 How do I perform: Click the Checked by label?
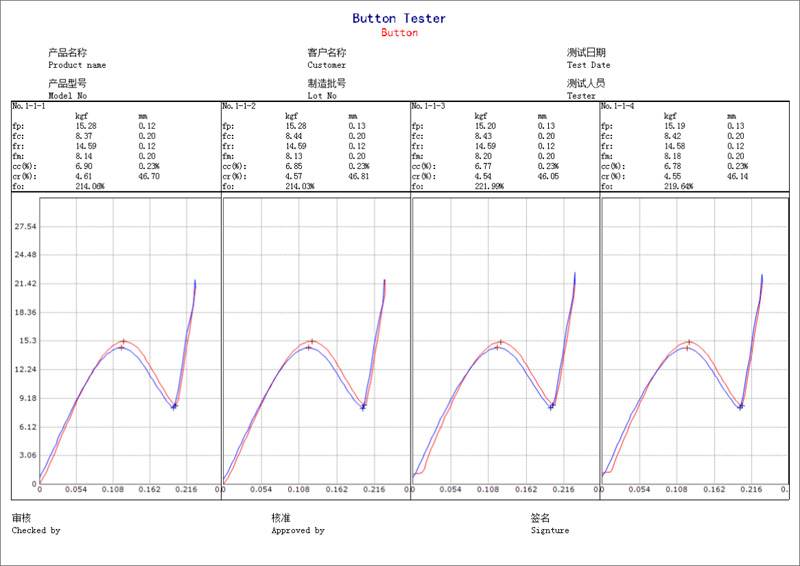[36, 531]
